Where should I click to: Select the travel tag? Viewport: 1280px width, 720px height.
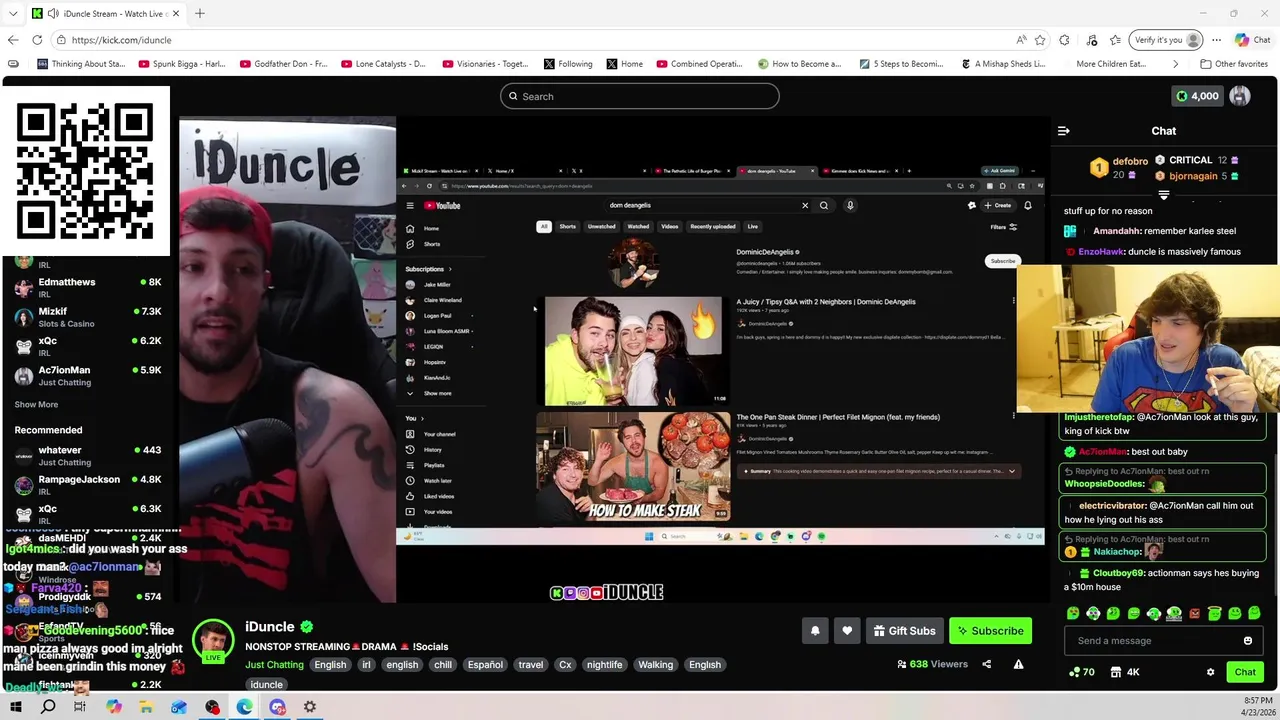click(531, 665)
